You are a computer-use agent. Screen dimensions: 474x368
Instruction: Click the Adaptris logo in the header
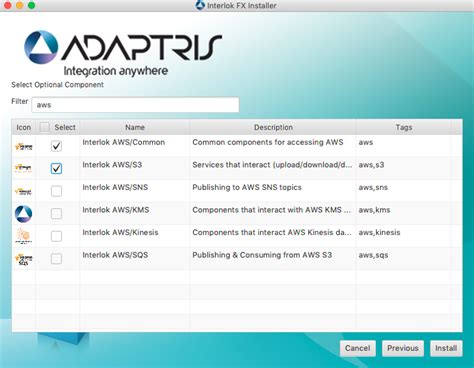pos(123,53)
